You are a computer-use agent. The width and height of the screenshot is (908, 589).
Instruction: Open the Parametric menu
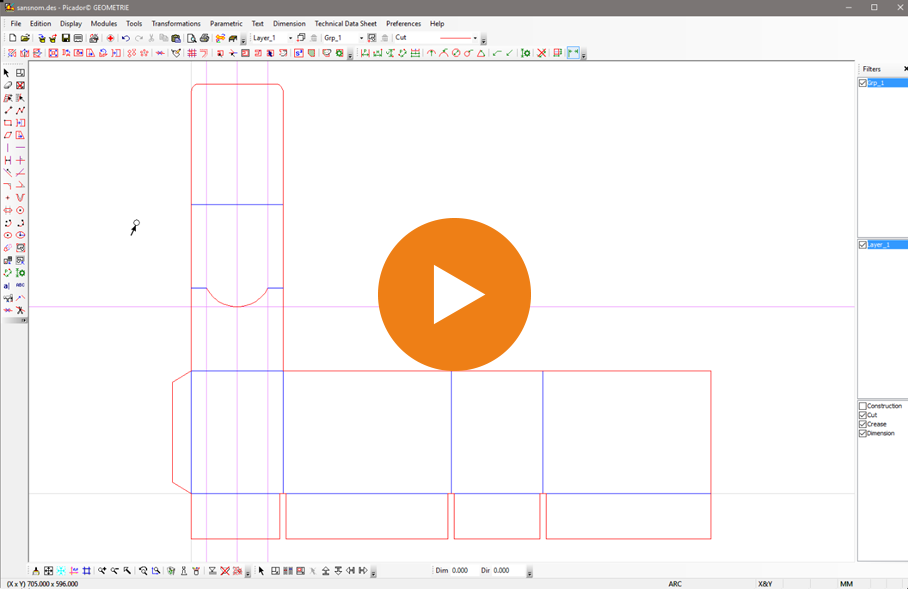pyautogui.click(x=226, y=24)
